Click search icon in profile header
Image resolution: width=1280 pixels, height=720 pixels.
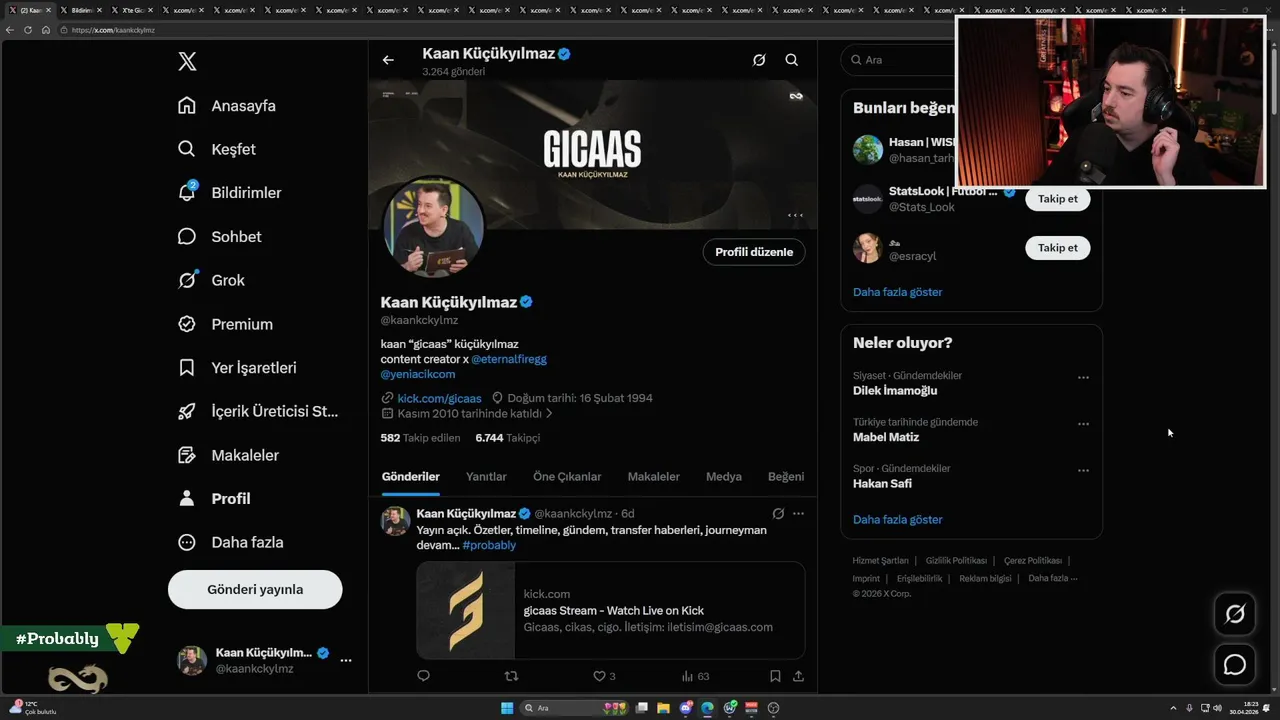coord(791,60)
